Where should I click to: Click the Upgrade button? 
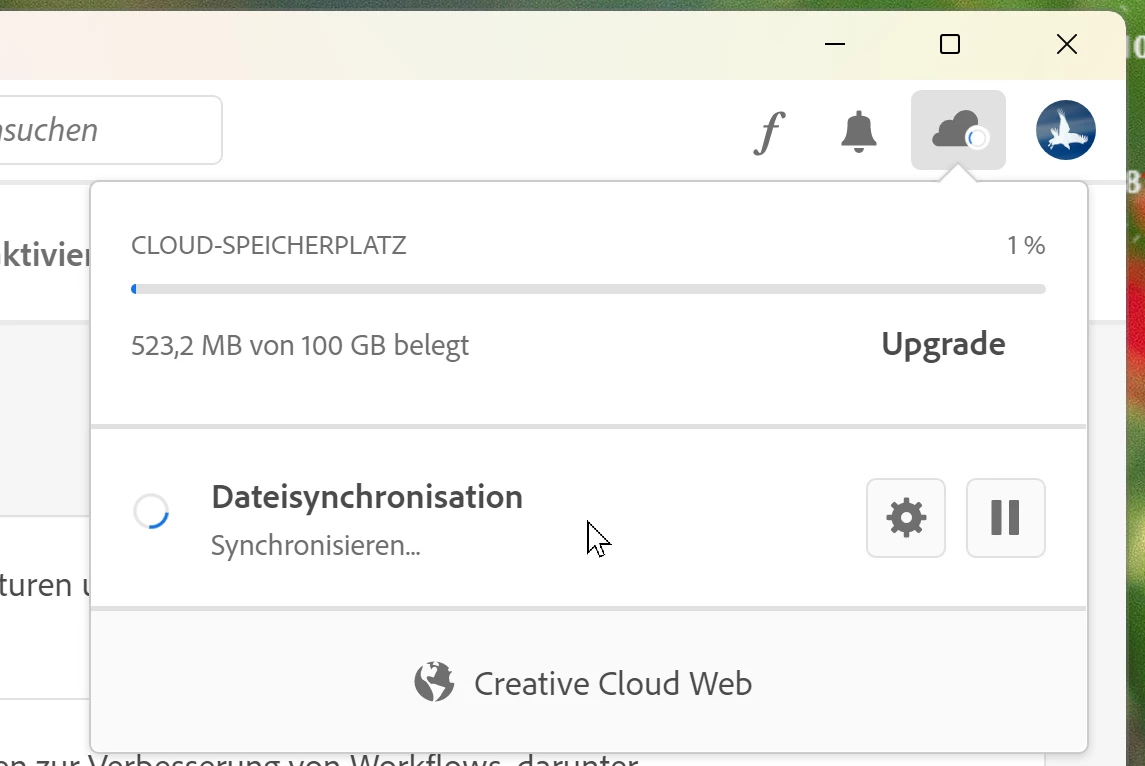pyautogui.click(x=943, y=344)
